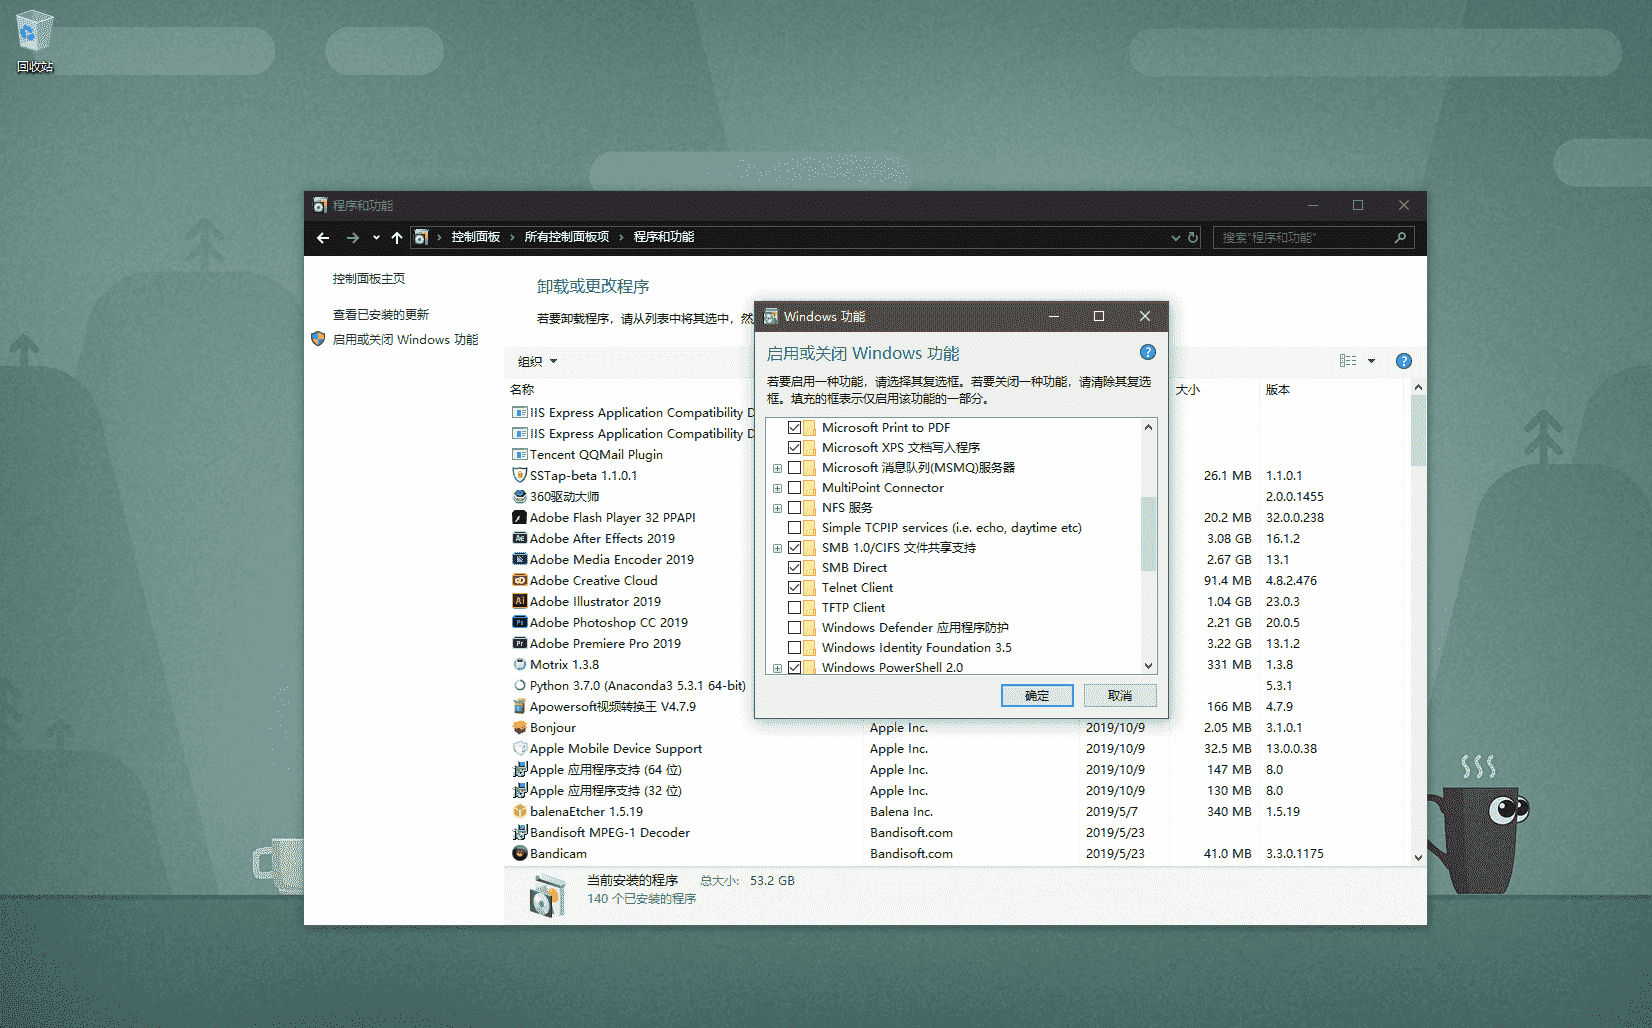1652x1028 pixels.
Task: Open the 回收站 on the desktop
Action: pos(33,32)
